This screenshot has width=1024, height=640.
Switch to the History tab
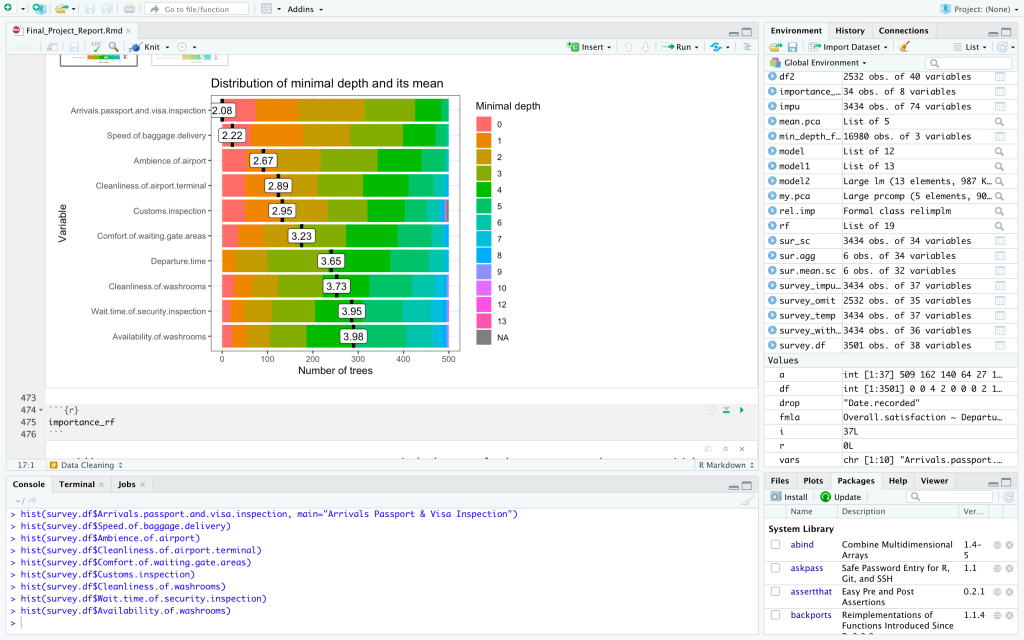coord(850,31)
